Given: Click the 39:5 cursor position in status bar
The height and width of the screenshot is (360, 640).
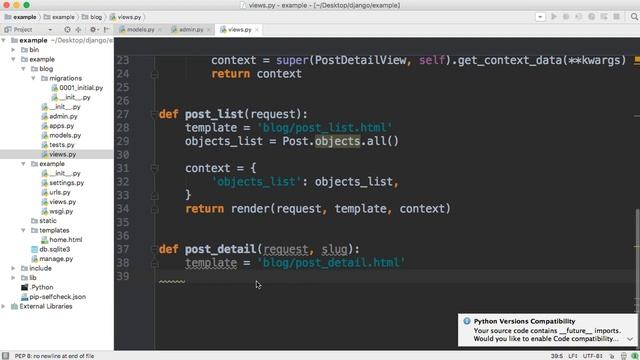Looking at the screenshot, I should click(557, 356).
